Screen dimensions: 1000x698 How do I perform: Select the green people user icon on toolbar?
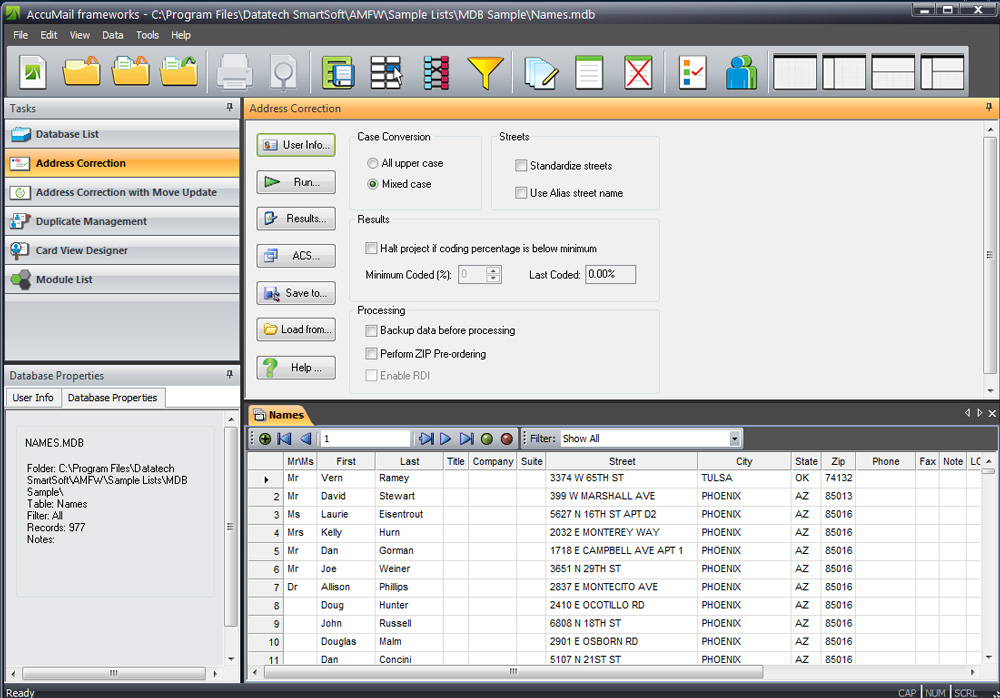(741, 72)
